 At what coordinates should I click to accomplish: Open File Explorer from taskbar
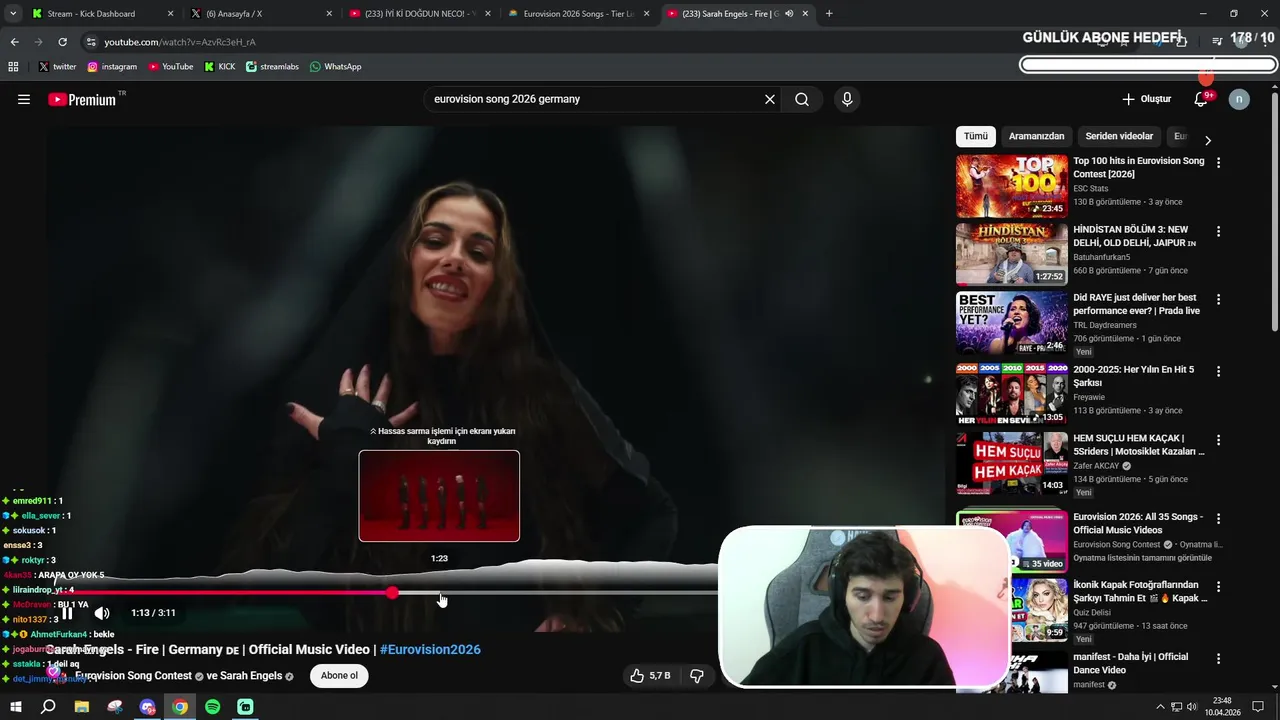pos(82,707)
